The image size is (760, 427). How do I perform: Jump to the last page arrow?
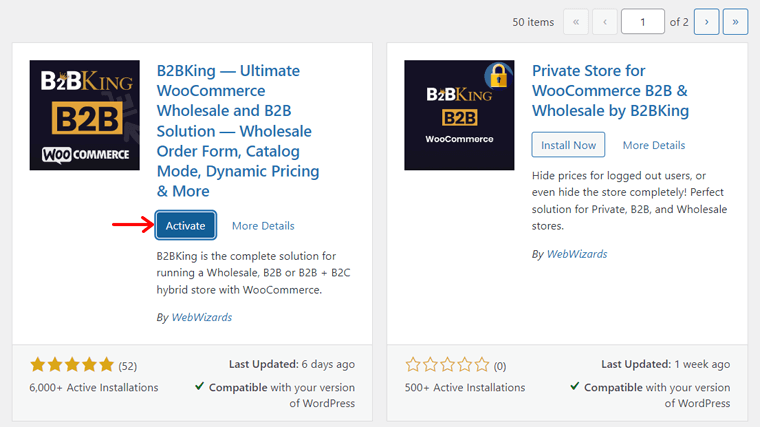tap(735, 21)
